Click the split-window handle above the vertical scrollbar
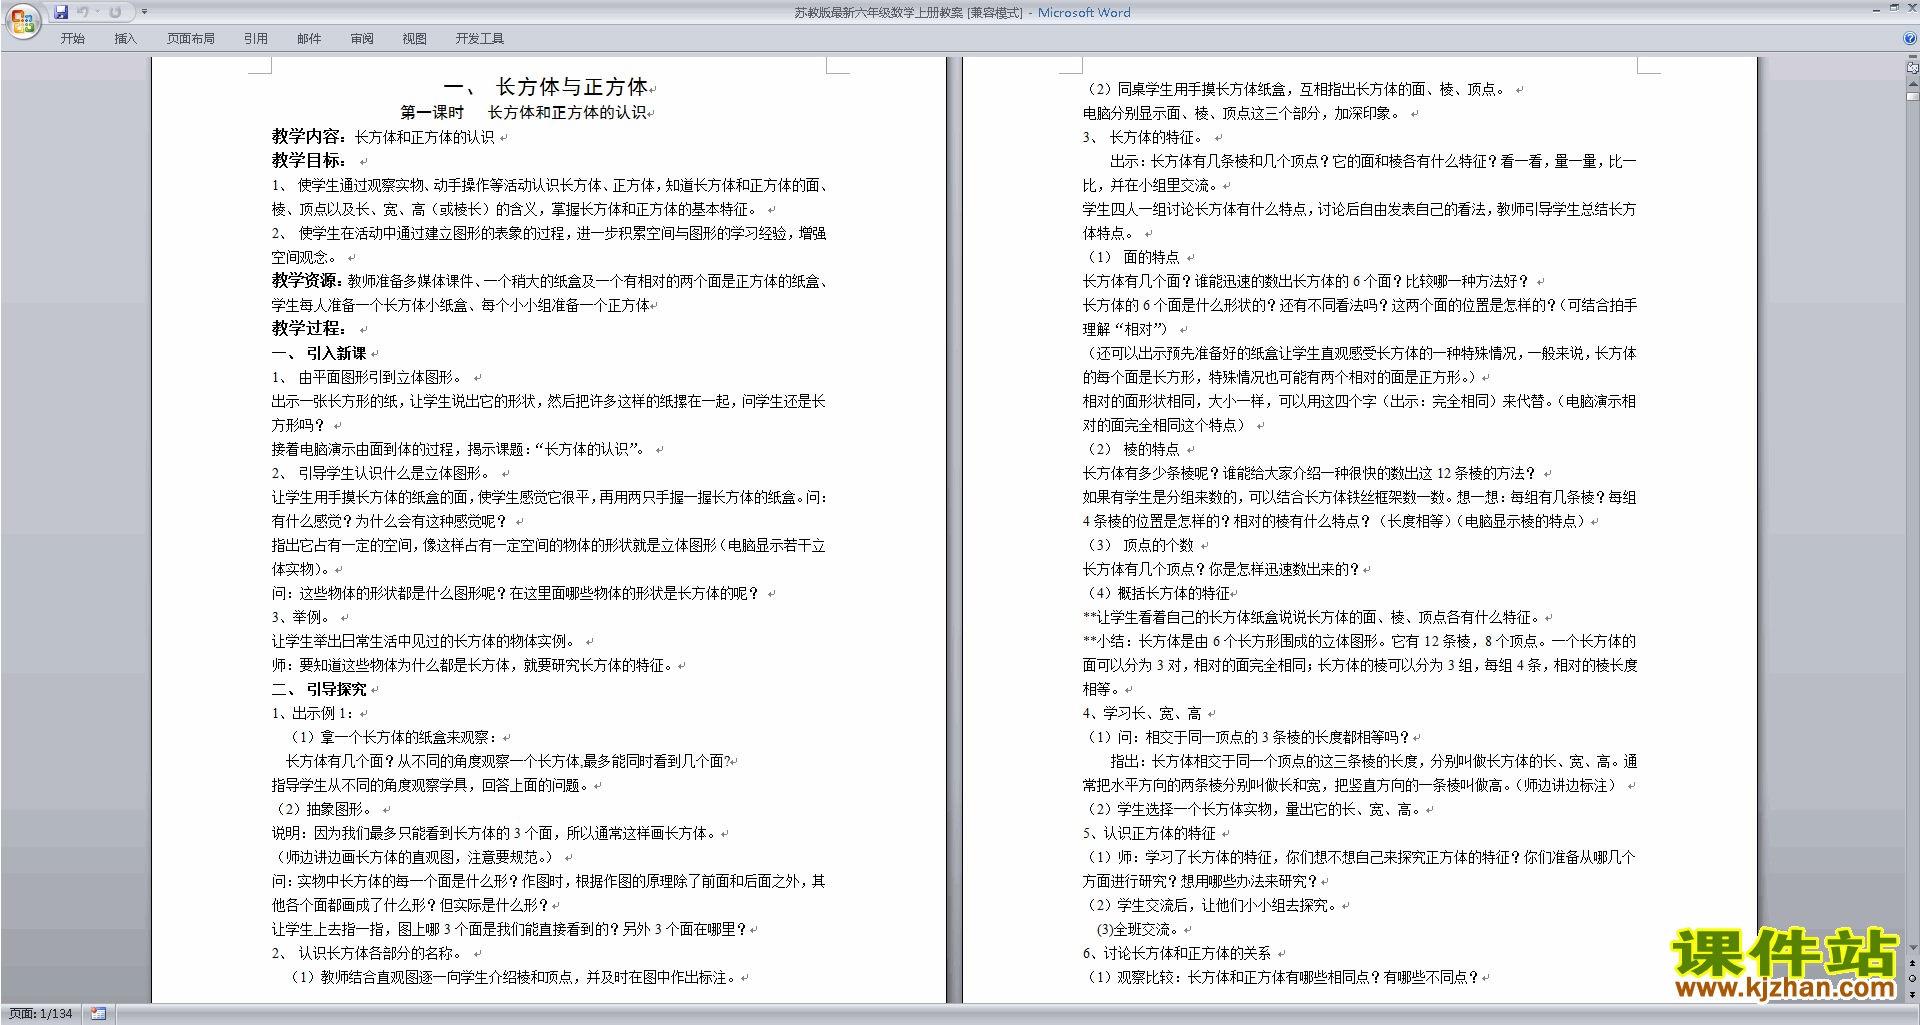 1912,58
